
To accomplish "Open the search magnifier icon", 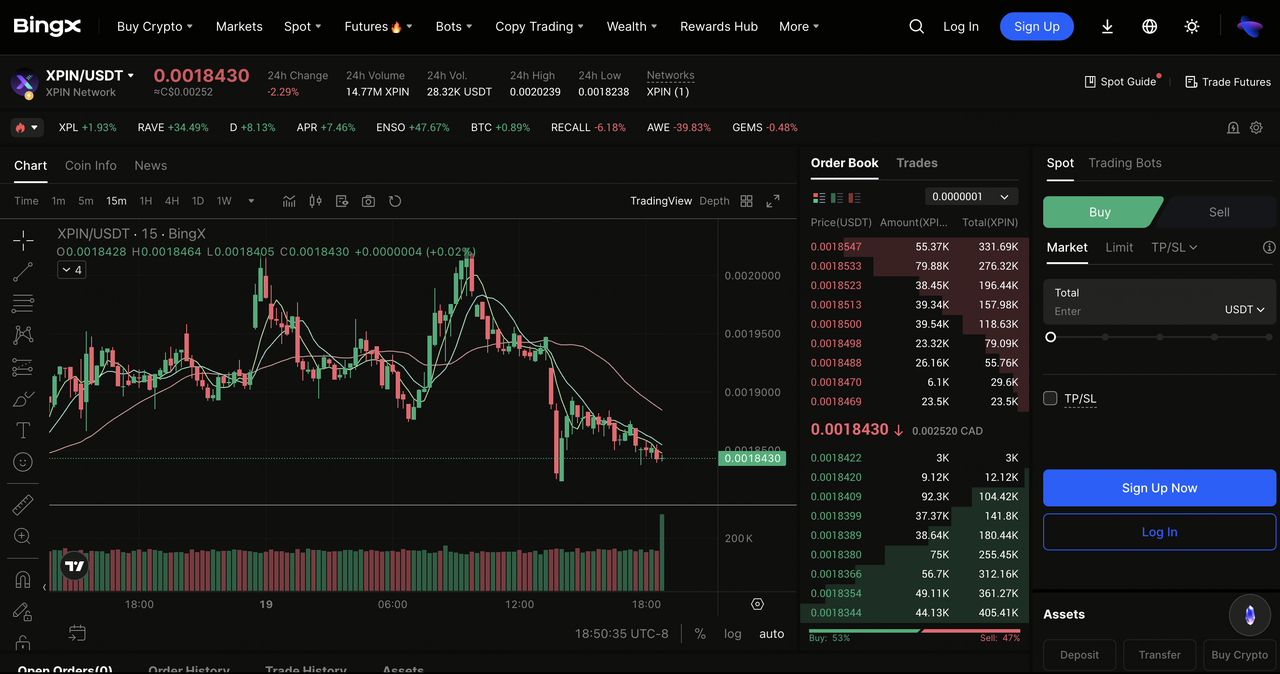I will pyautogui.click(x=916, y=27).
